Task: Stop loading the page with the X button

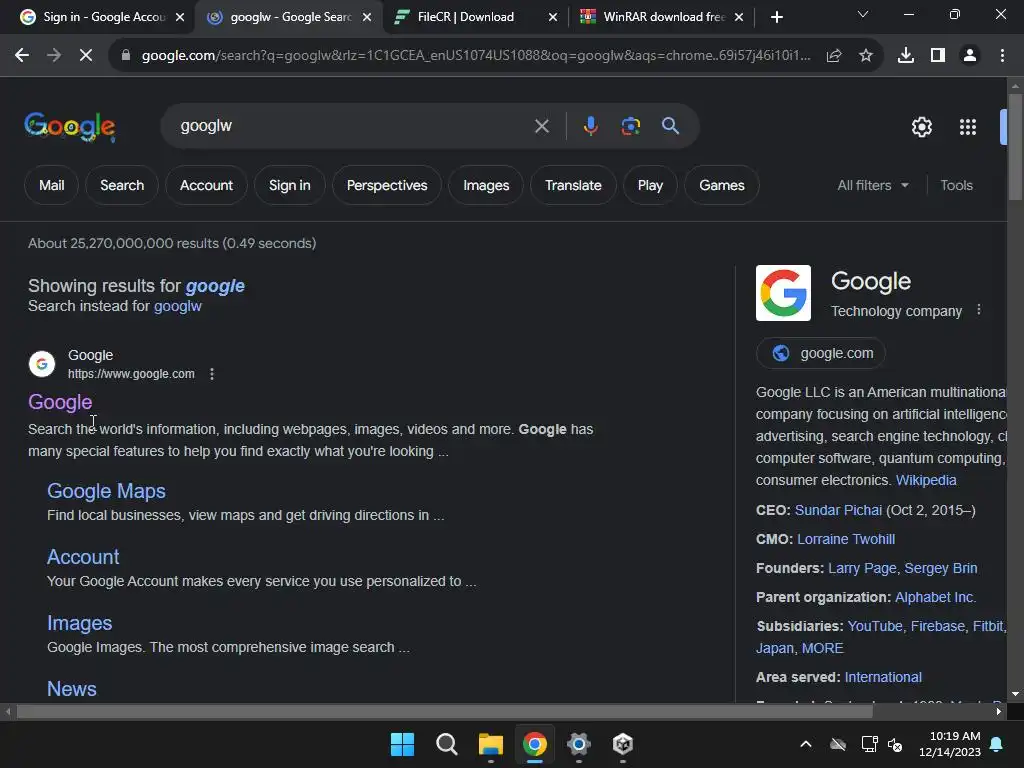Action: point(86,56)
